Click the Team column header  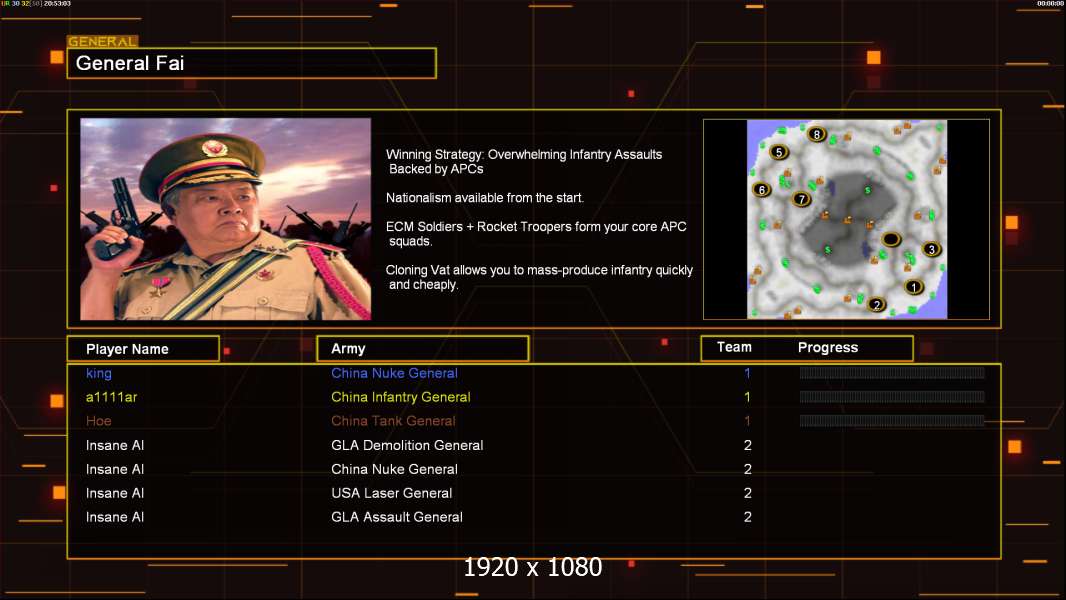[734, 347]
